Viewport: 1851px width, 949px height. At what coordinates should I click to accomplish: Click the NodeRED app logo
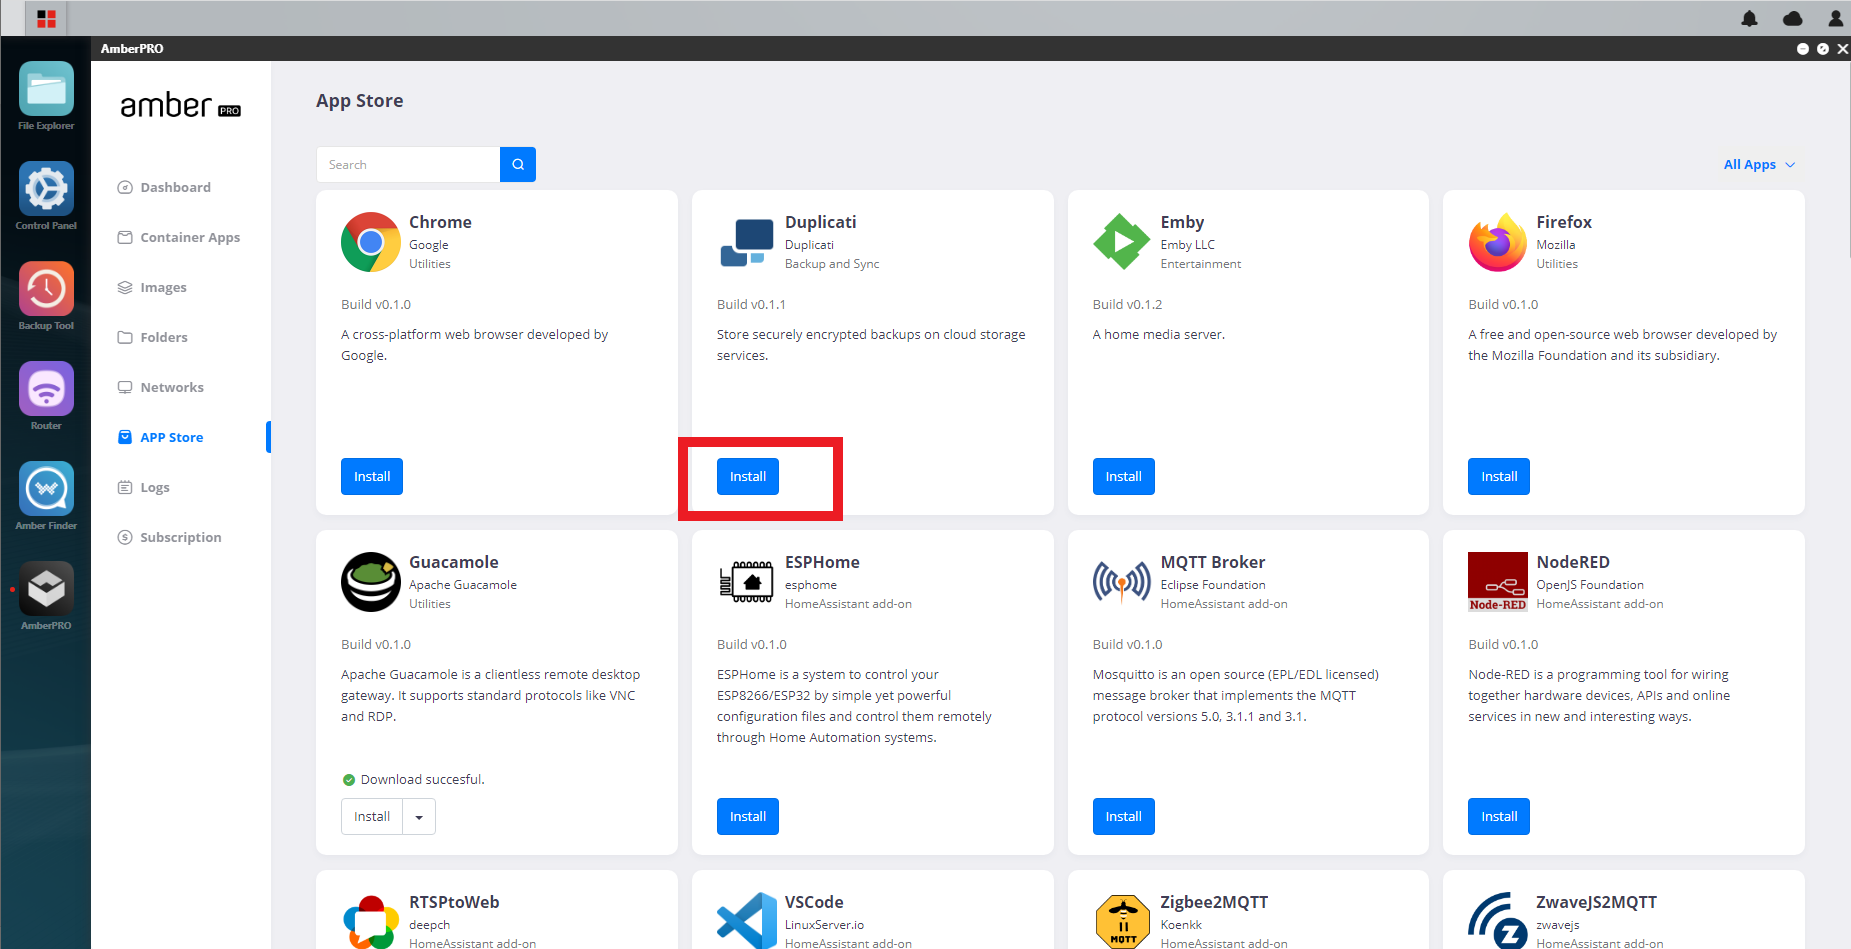[x=1498, y=582]
